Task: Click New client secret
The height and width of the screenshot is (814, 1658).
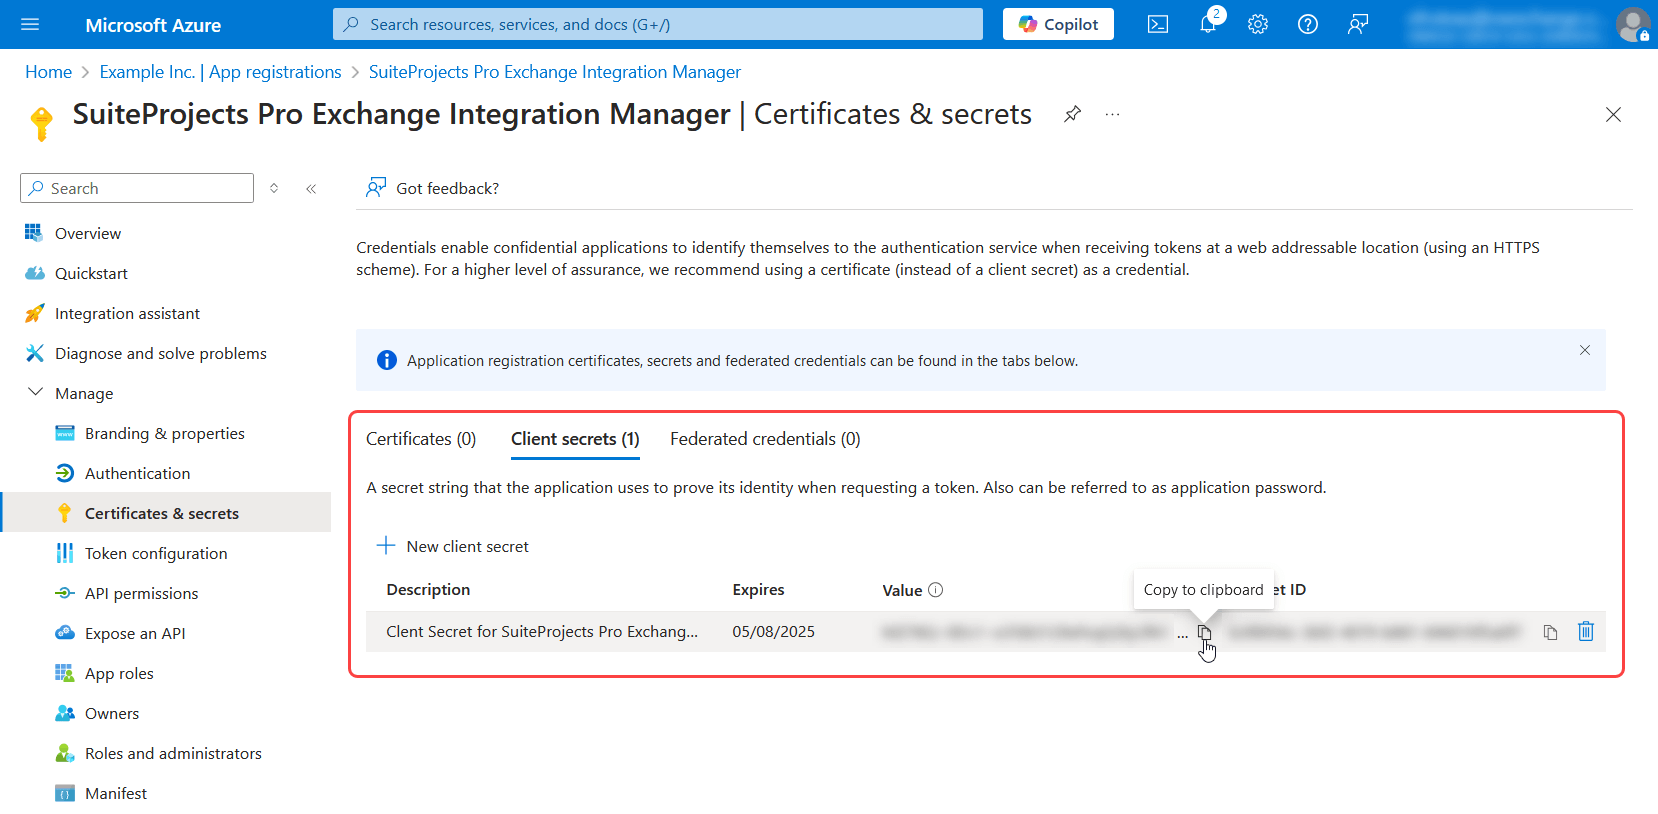Action: 452,546
